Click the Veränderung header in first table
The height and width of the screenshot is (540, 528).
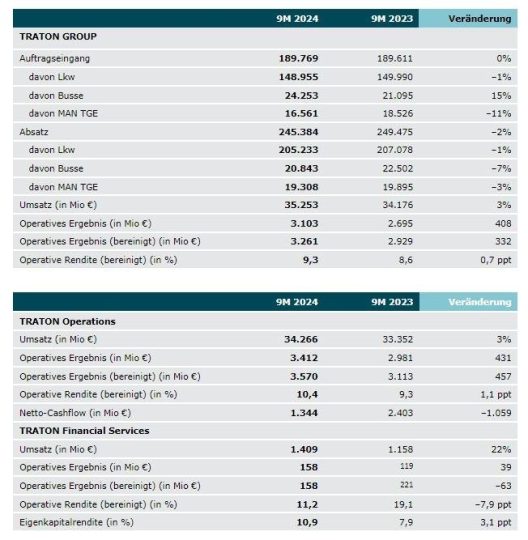point(479,19)
